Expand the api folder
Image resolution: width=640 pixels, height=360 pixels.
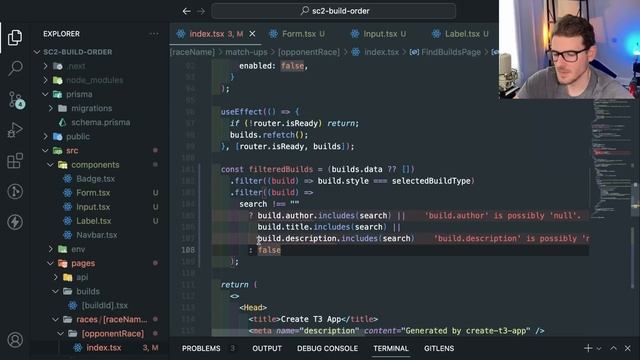pos(82,277)
